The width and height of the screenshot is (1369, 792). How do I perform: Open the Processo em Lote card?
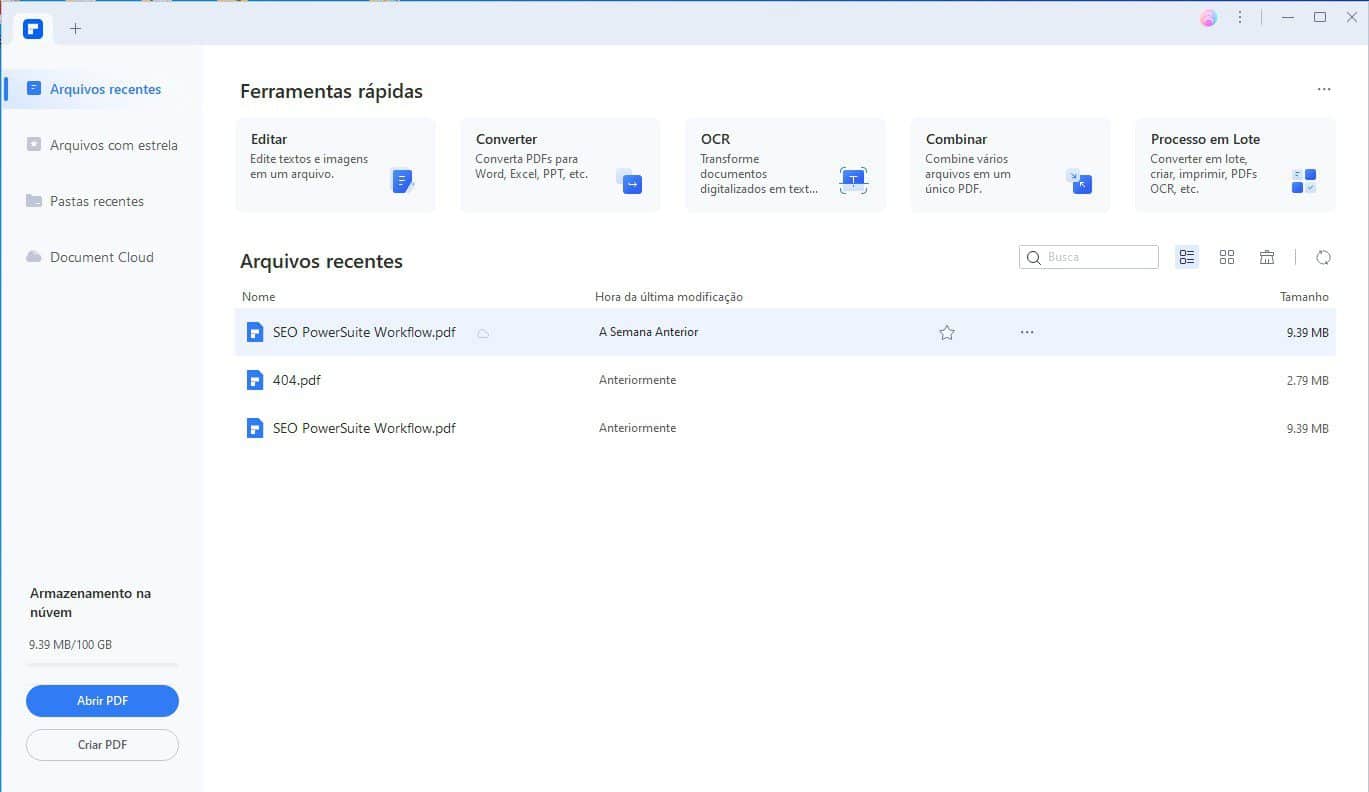click(x=1235, y=165)
